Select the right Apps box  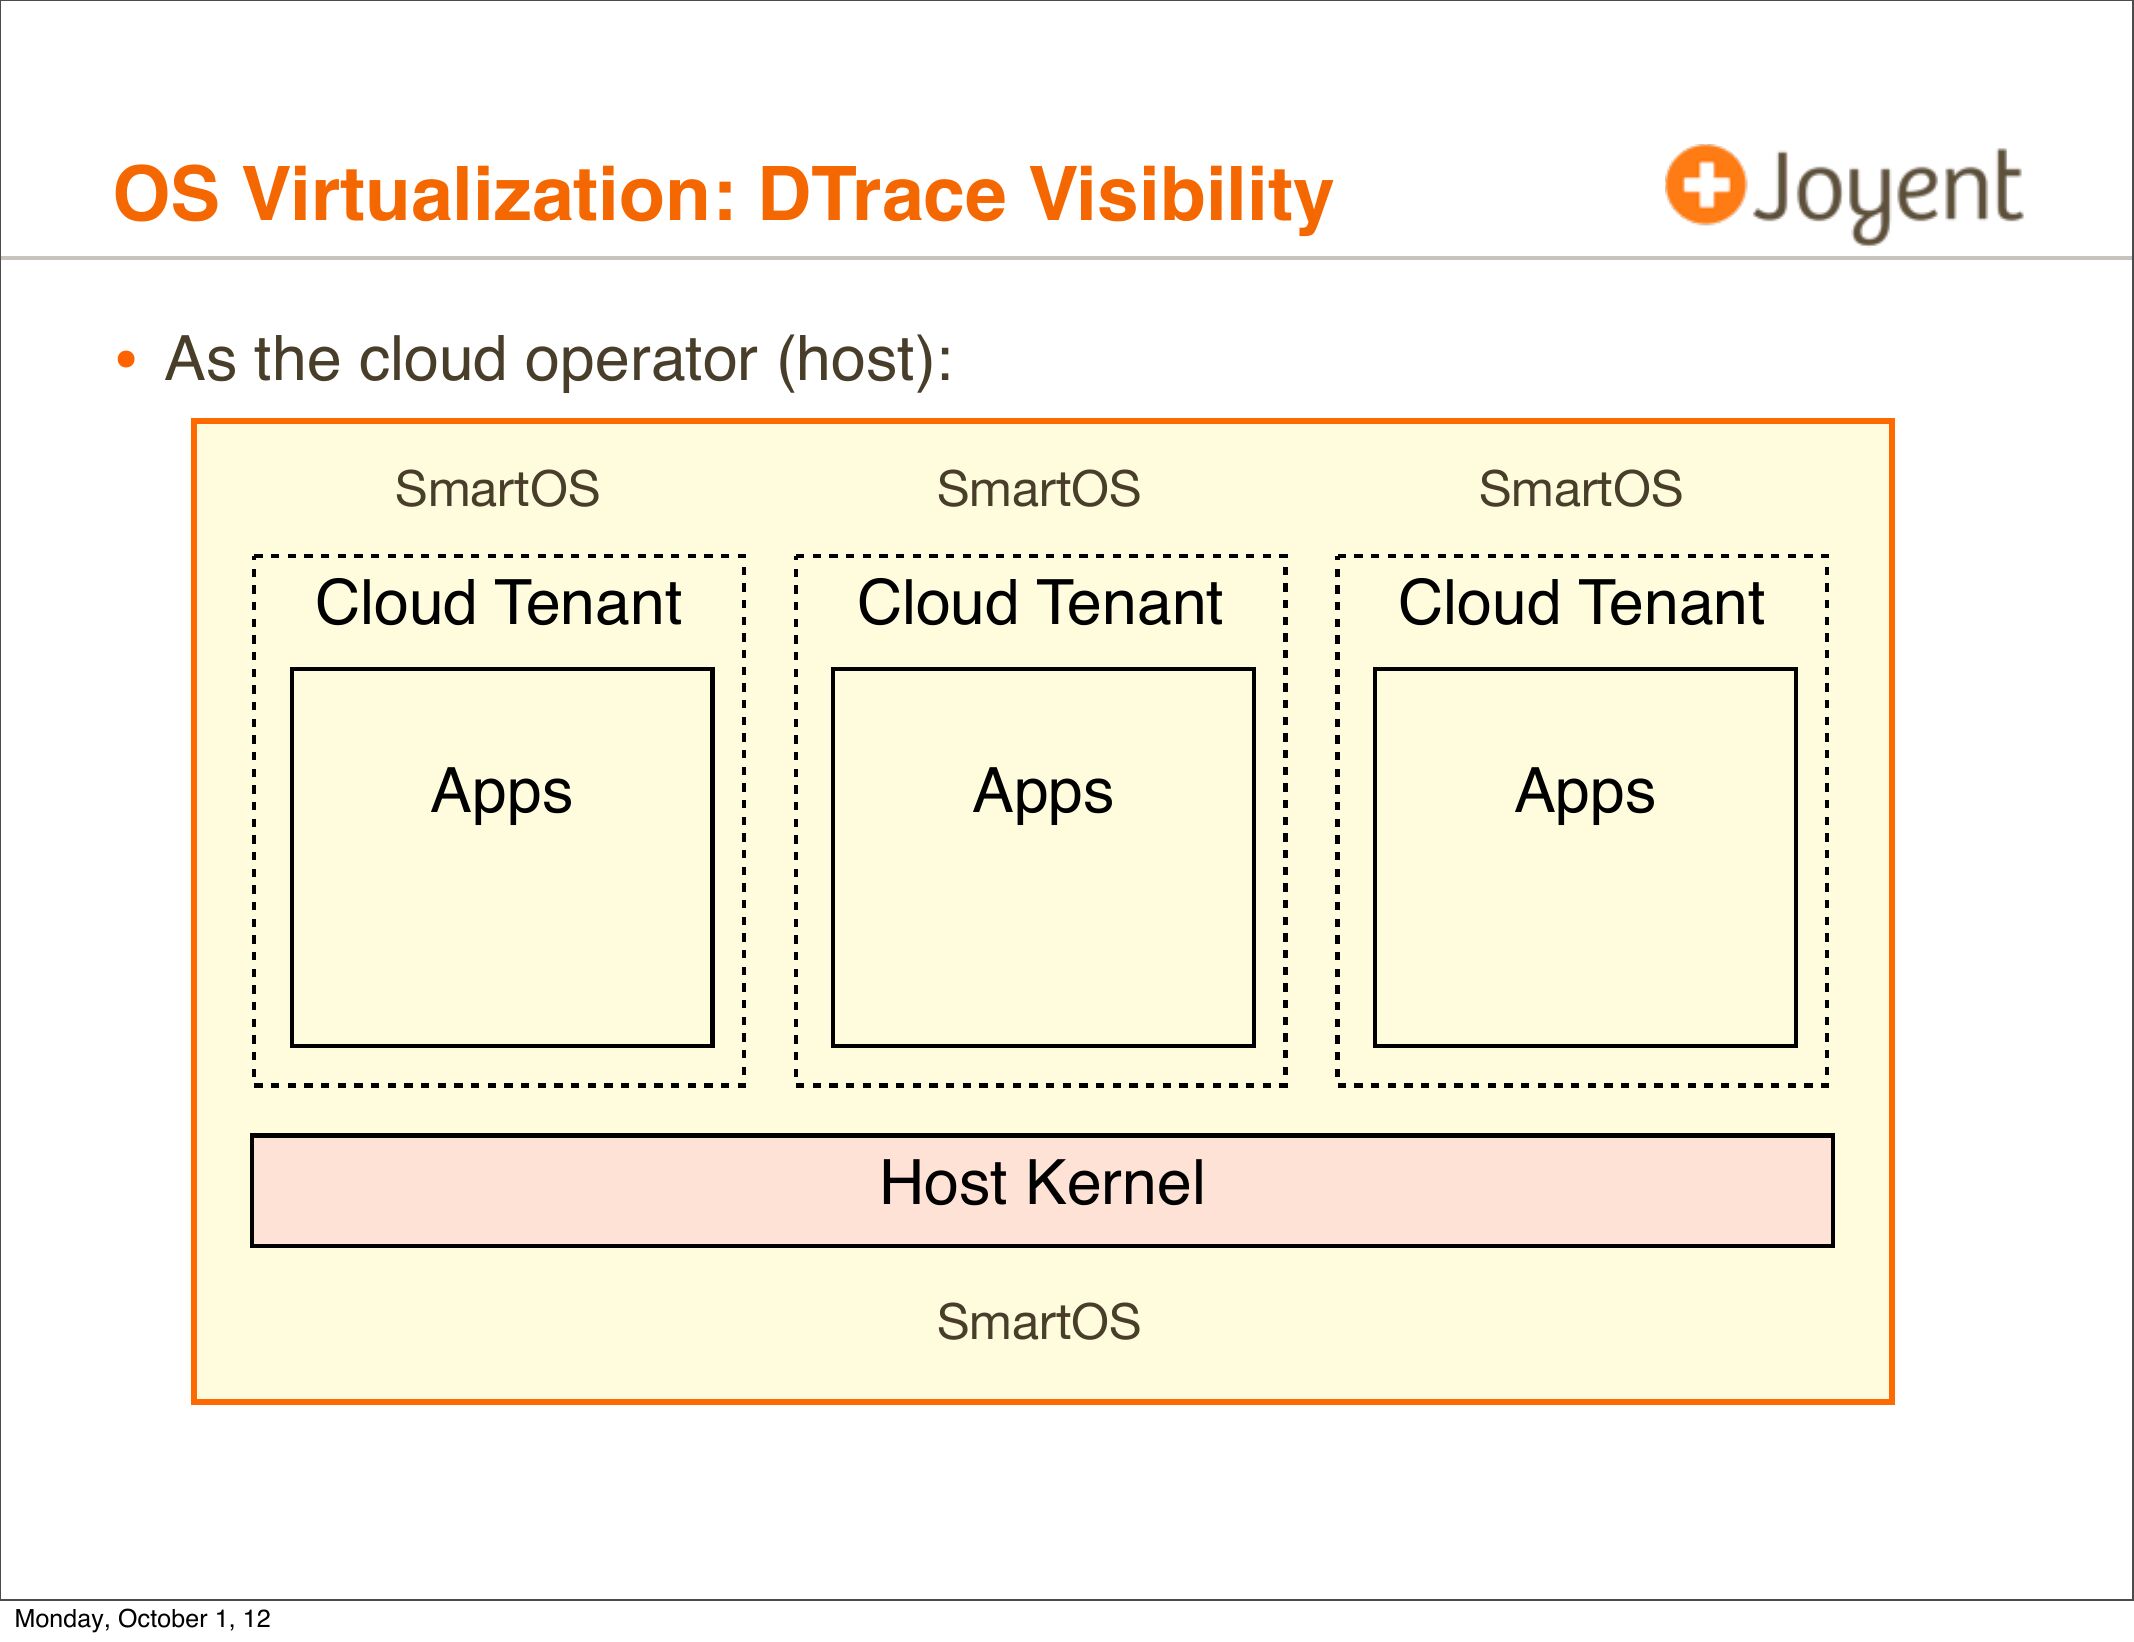[1585, 930]
